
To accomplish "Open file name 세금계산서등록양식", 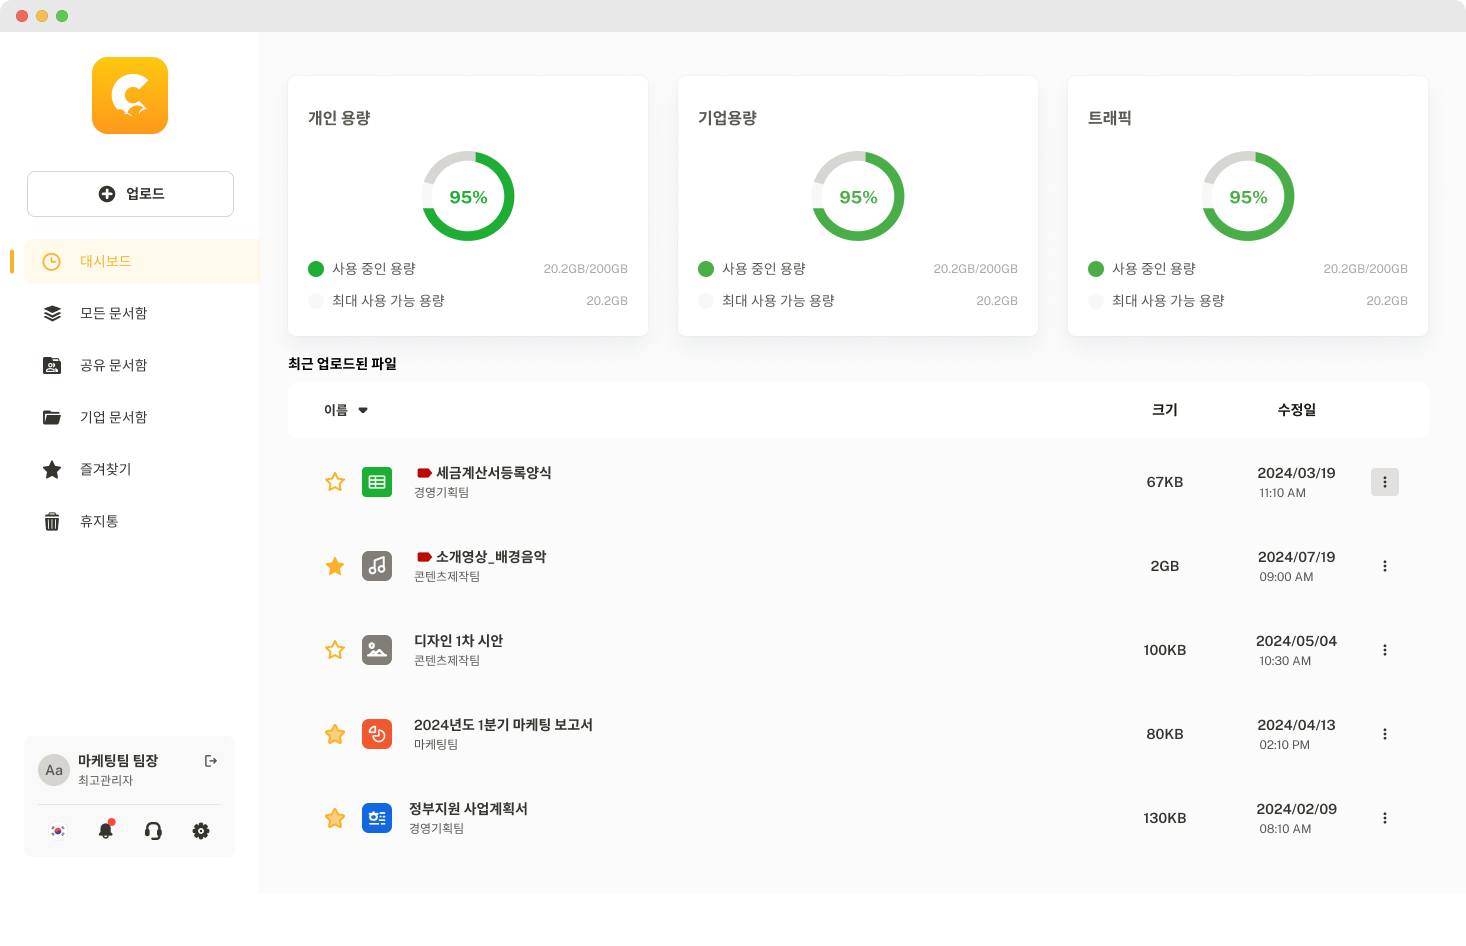I will coord(494,473).
